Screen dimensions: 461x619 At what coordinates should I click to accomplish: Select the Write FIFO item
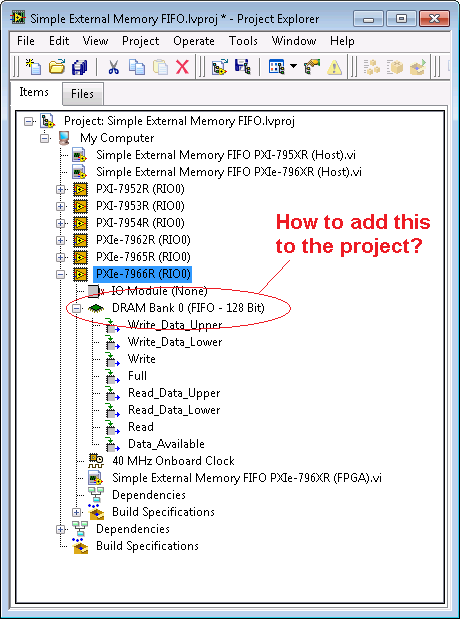(142, 359)
